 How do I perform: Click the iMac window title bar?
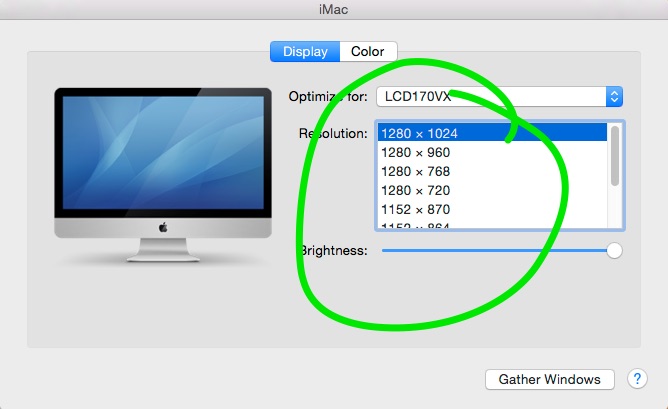point(334,9)
